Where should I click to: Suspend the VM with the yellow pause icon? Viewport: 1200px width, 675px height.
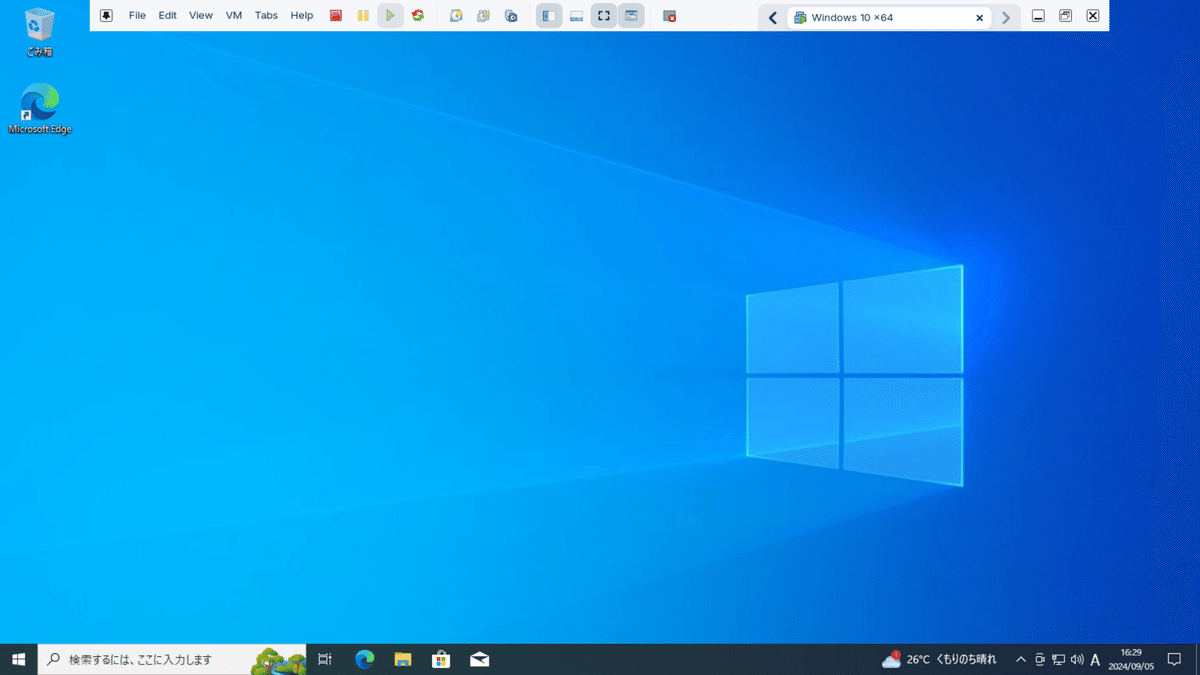[x=363, y=16]
